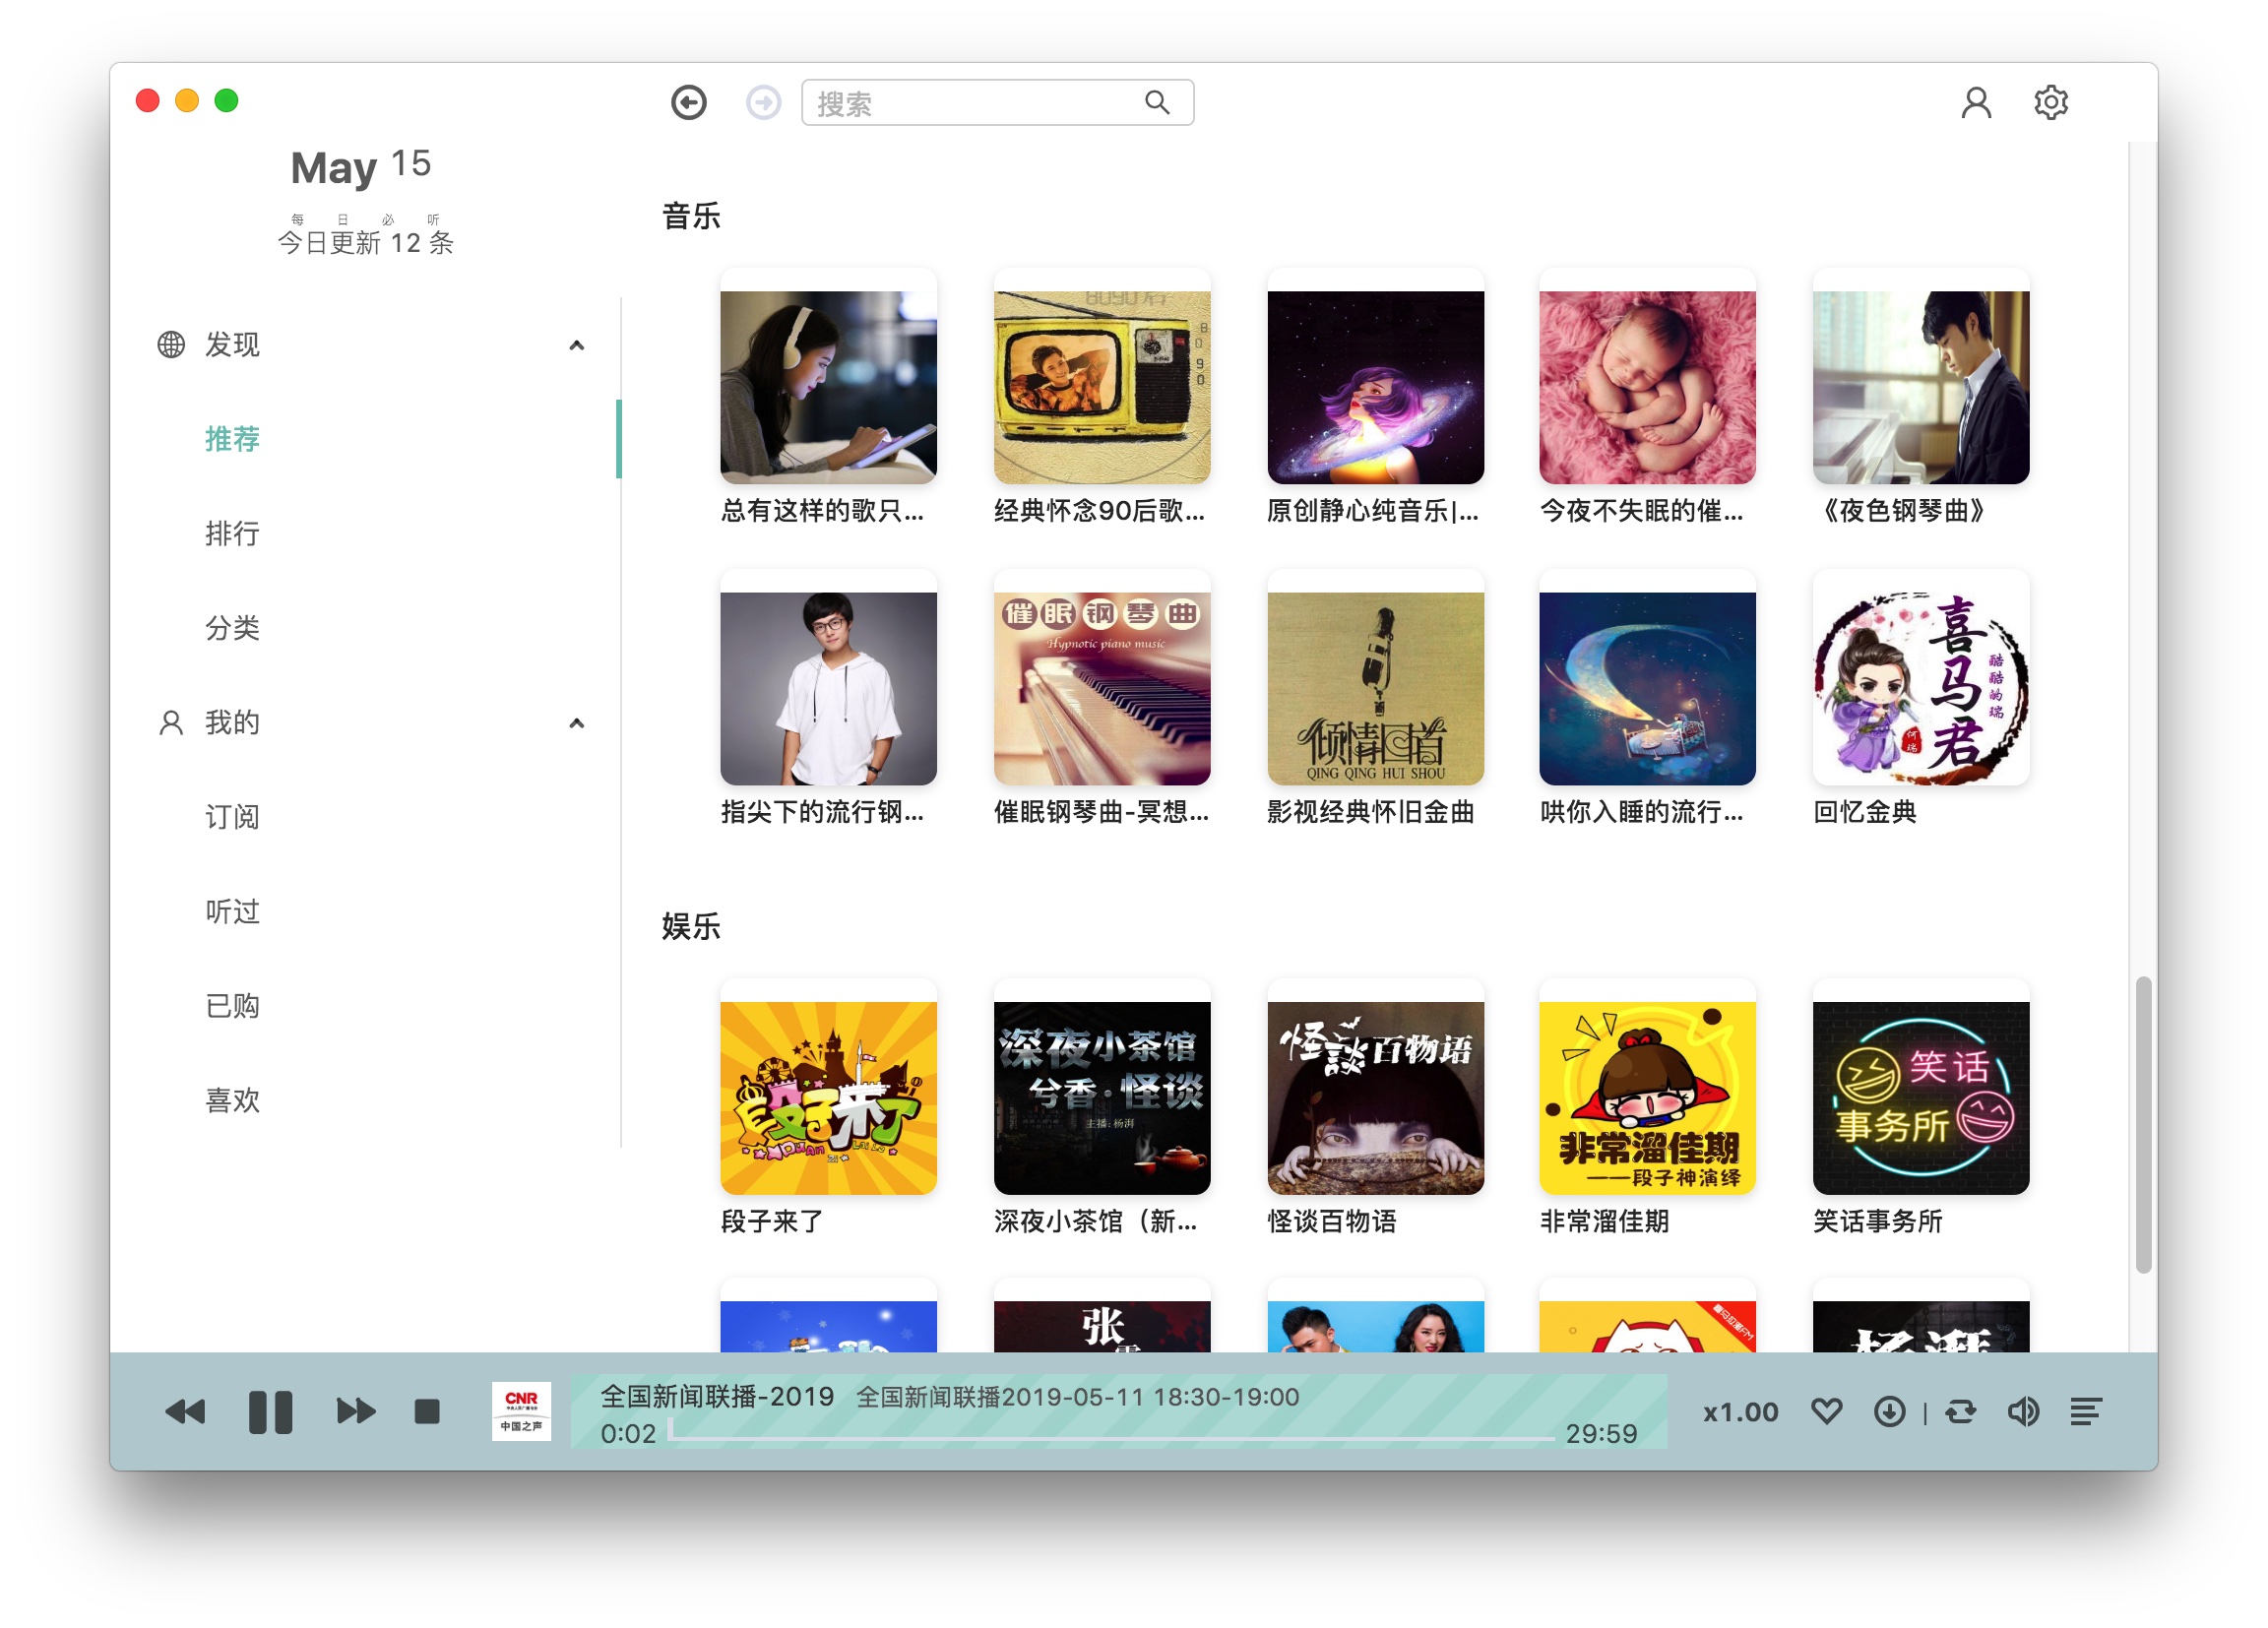The height and width of the screenshot is (1628, 2268).
Task: Pause the current playback
Action: pos(270,1411)
